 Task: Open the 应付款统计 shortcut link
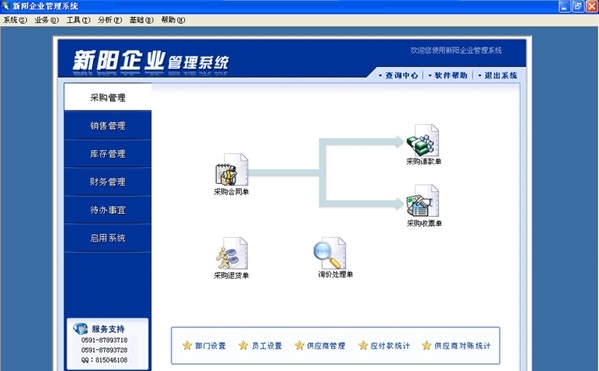(x=390, y=346)
